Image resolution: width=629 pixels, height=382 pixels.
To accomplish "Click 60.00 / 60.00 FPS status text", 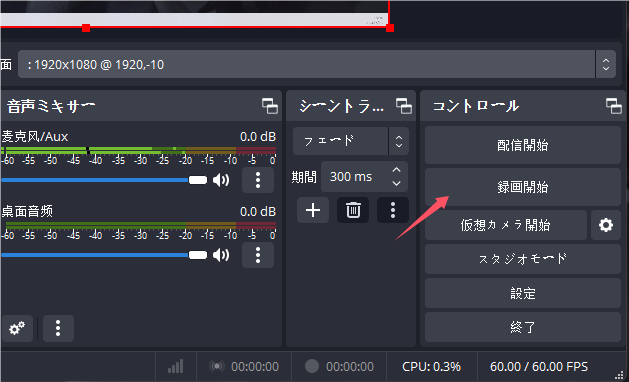I will [x=539, y=366].
